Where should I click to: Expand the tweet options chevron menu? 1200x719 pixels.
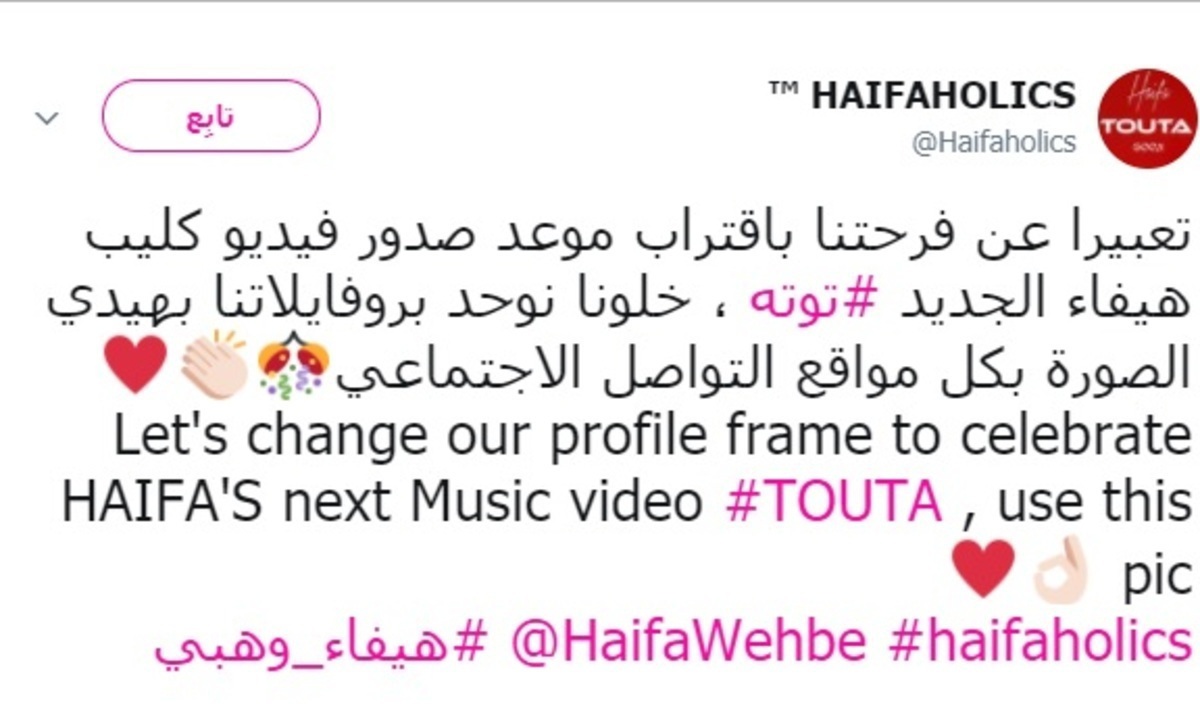(x=47, y=118)
